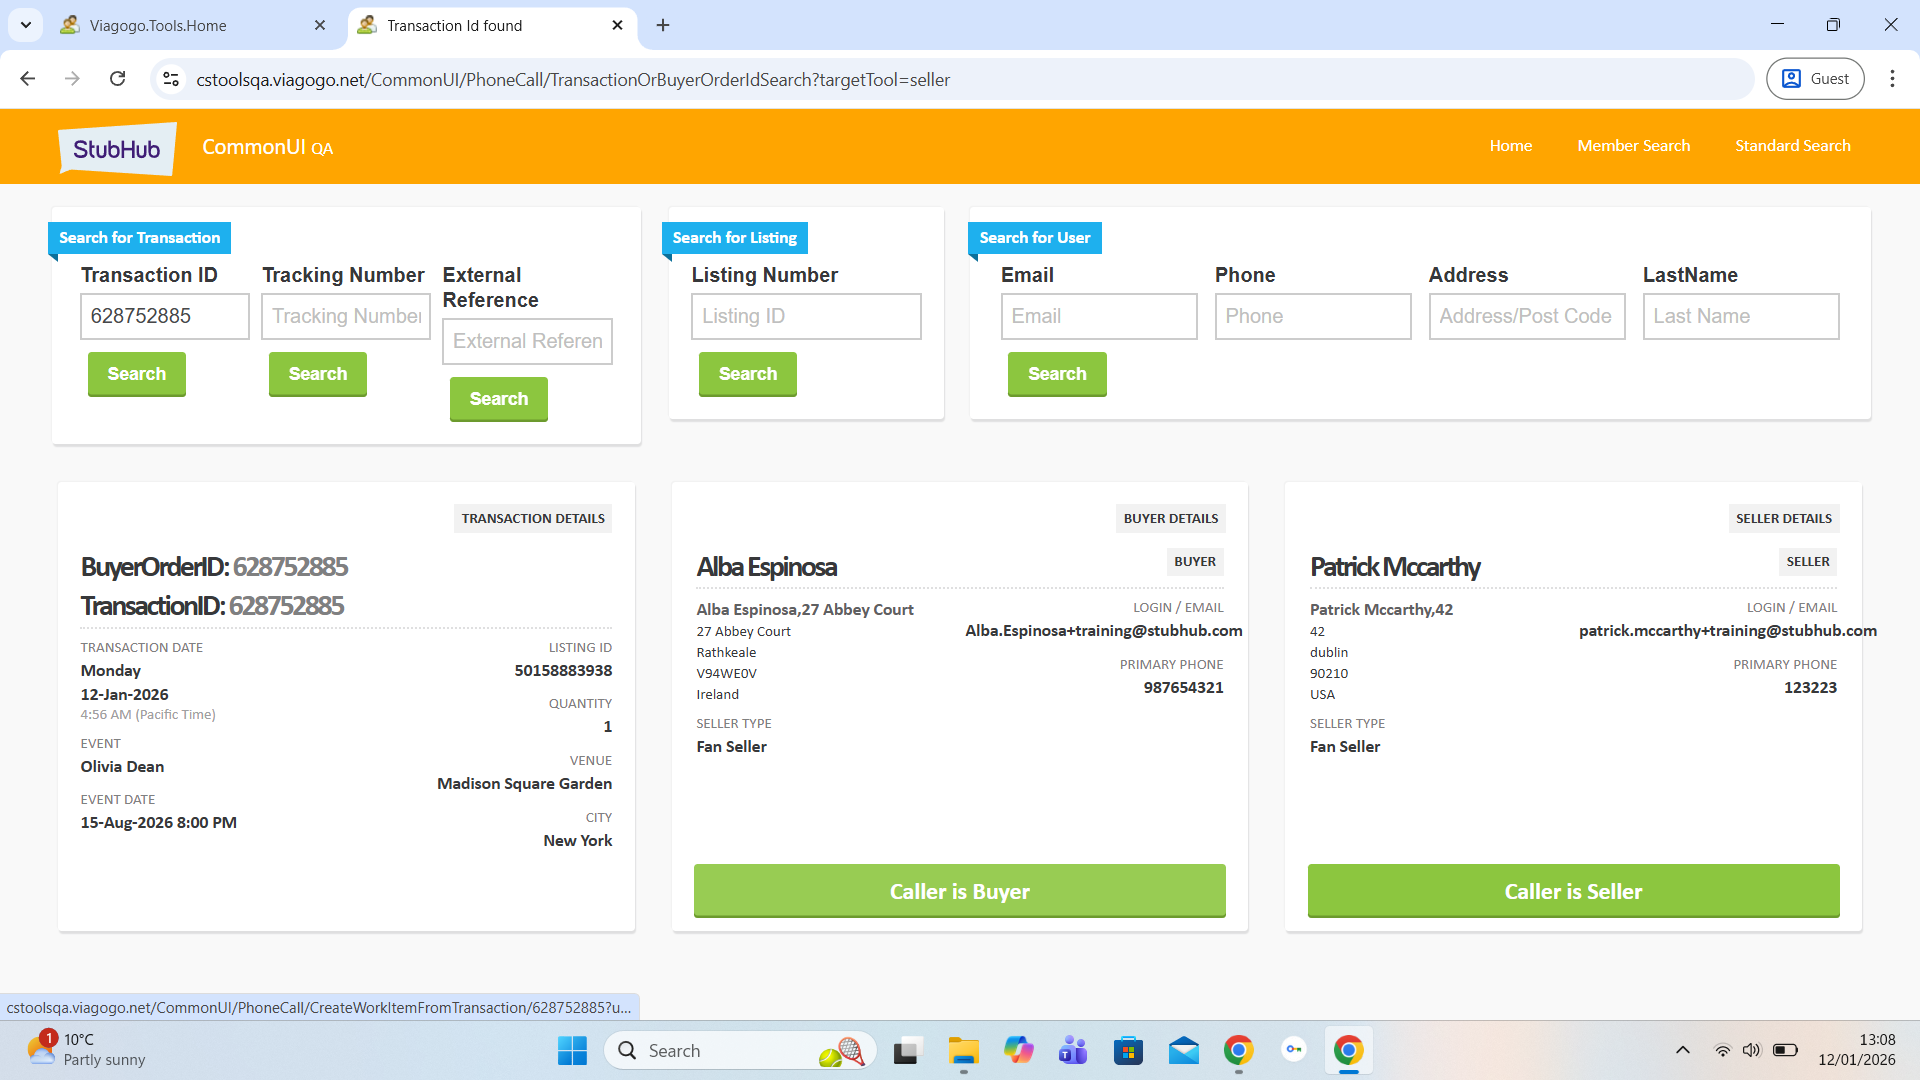Open Member Search in the navigation bar
Screen dimensions: 1920x1080
tap(1633, 146)
